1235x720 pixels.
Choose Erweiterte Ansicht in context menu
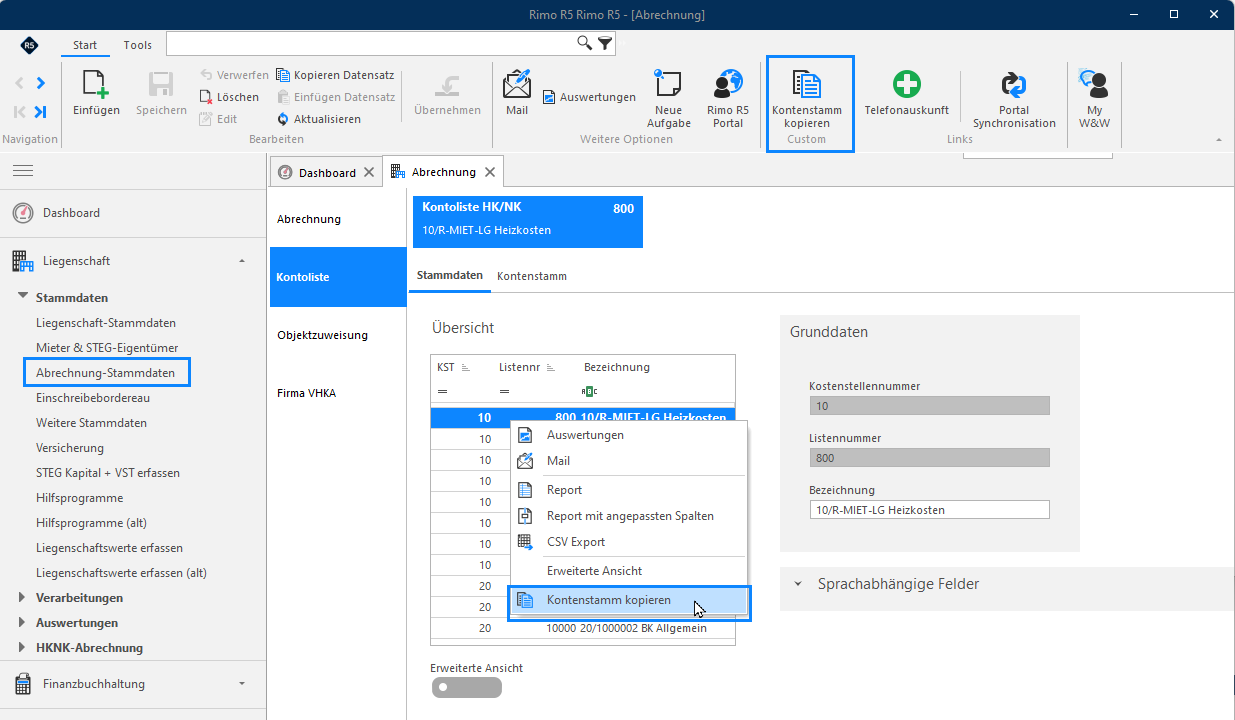(630, 571)
